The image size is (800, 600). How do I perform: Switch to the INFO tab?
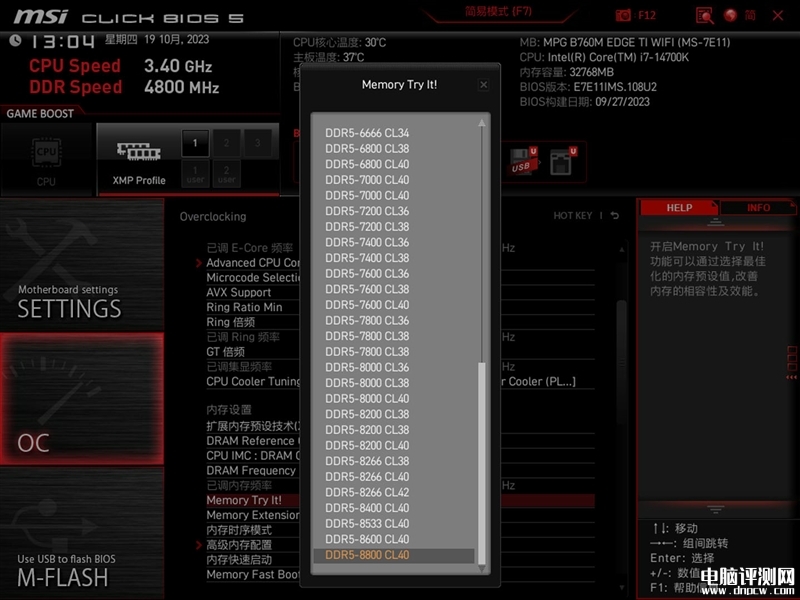click(758, 208)
